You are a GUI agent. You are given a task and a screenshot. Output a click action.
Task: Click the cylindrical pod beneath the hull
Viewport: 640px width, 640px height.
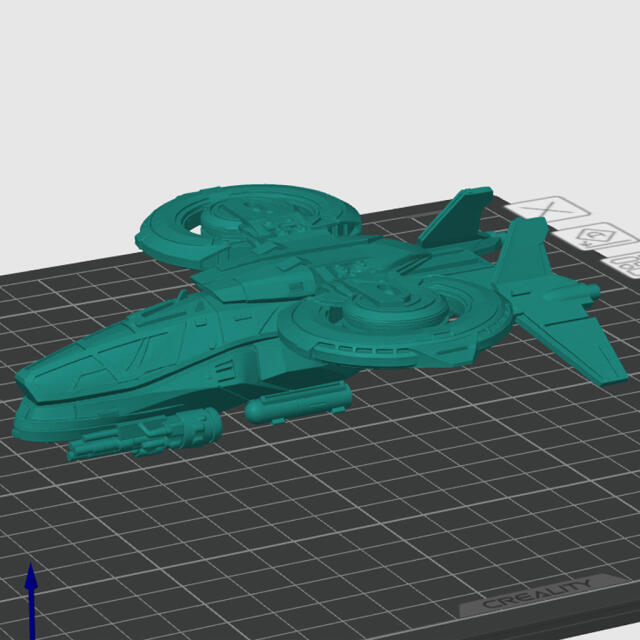click(x=297, y=403)
